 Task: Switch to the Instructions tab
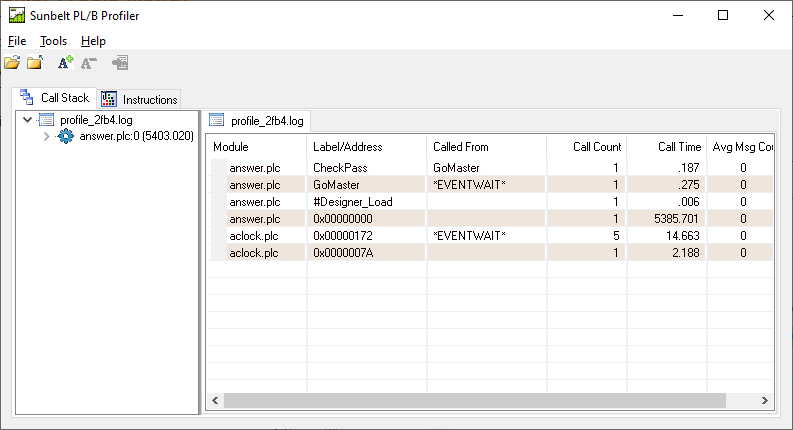point(140,99)
